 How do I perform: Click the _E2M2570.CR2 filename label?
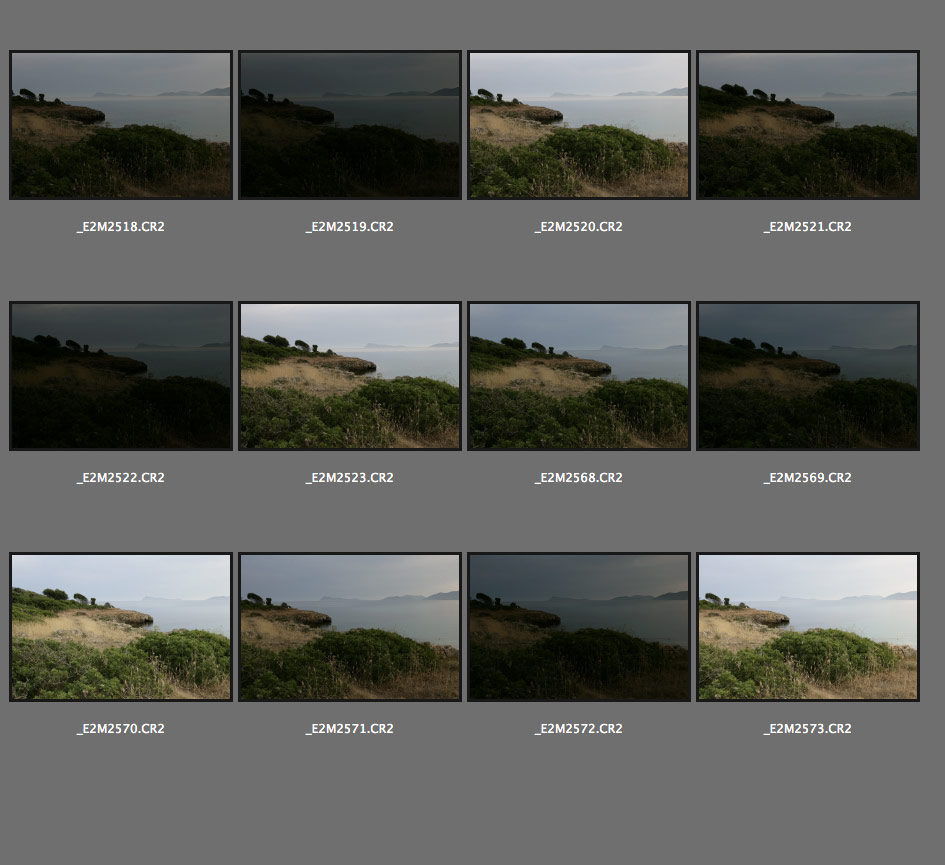pyautogui.click(x=121, y=729)
